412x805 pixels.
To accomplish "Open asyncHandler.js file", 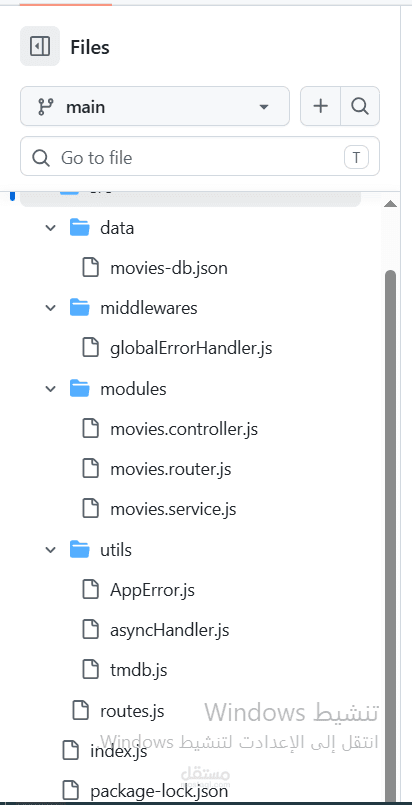I will (x=169, y=629).
